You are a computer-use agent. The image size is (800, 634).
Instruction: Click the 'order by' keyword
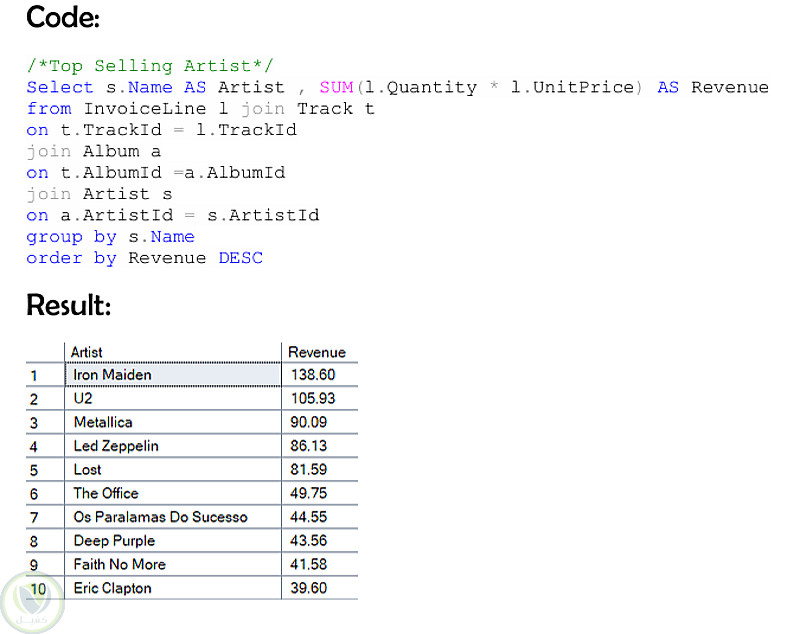tap(71, 259)
